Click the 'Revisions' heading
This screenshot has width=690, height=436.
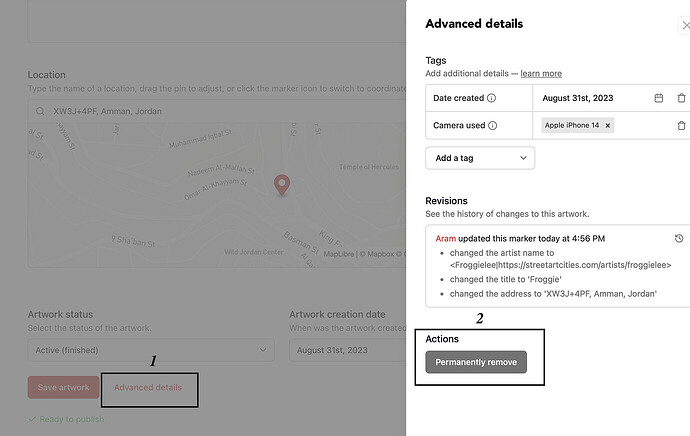[x=446, y=201]
